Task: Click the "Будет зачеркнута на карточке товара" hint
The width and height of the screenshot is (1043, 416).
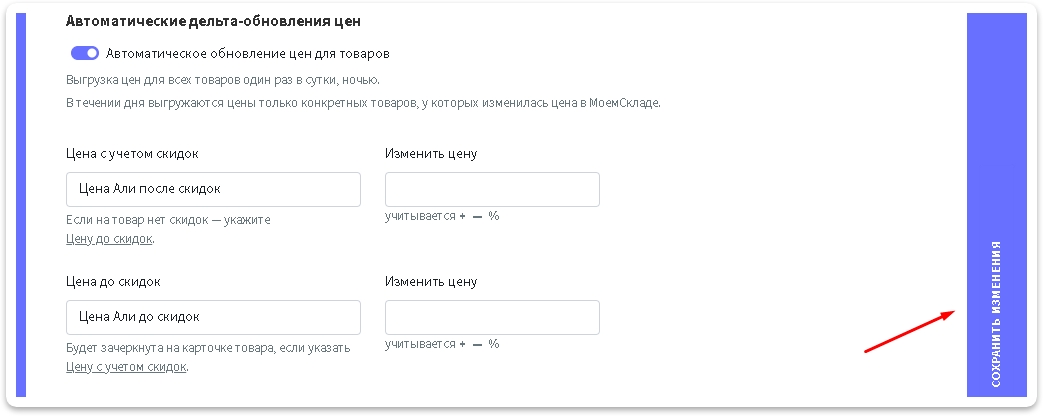Action: coord(208,348)
